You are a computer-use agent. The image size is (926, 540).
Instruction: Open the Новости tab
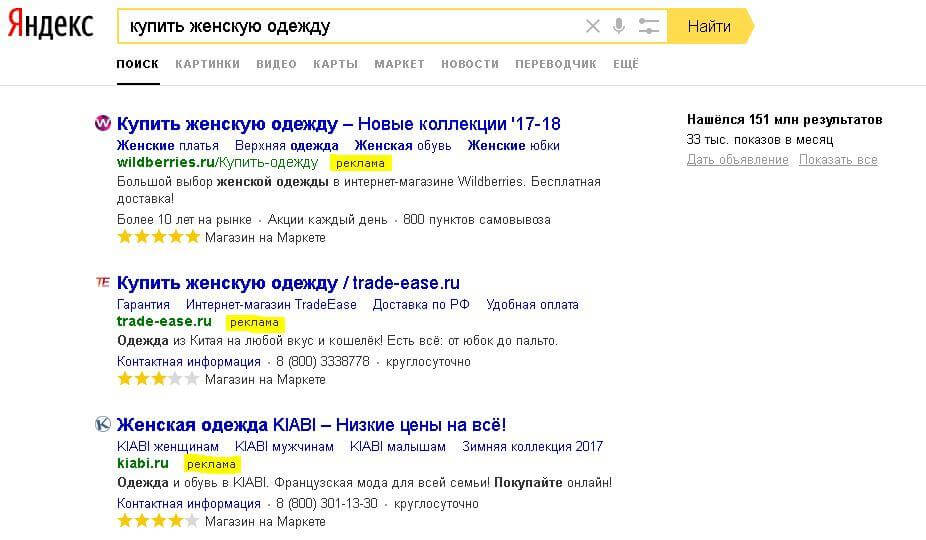[x=470, y=64]
